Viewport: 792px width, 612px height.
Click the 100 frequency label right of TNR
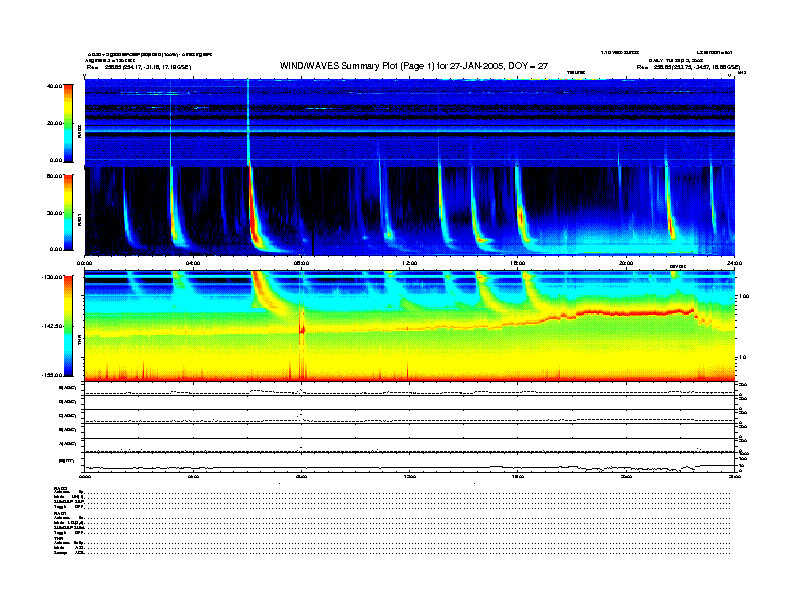point(744,296)
